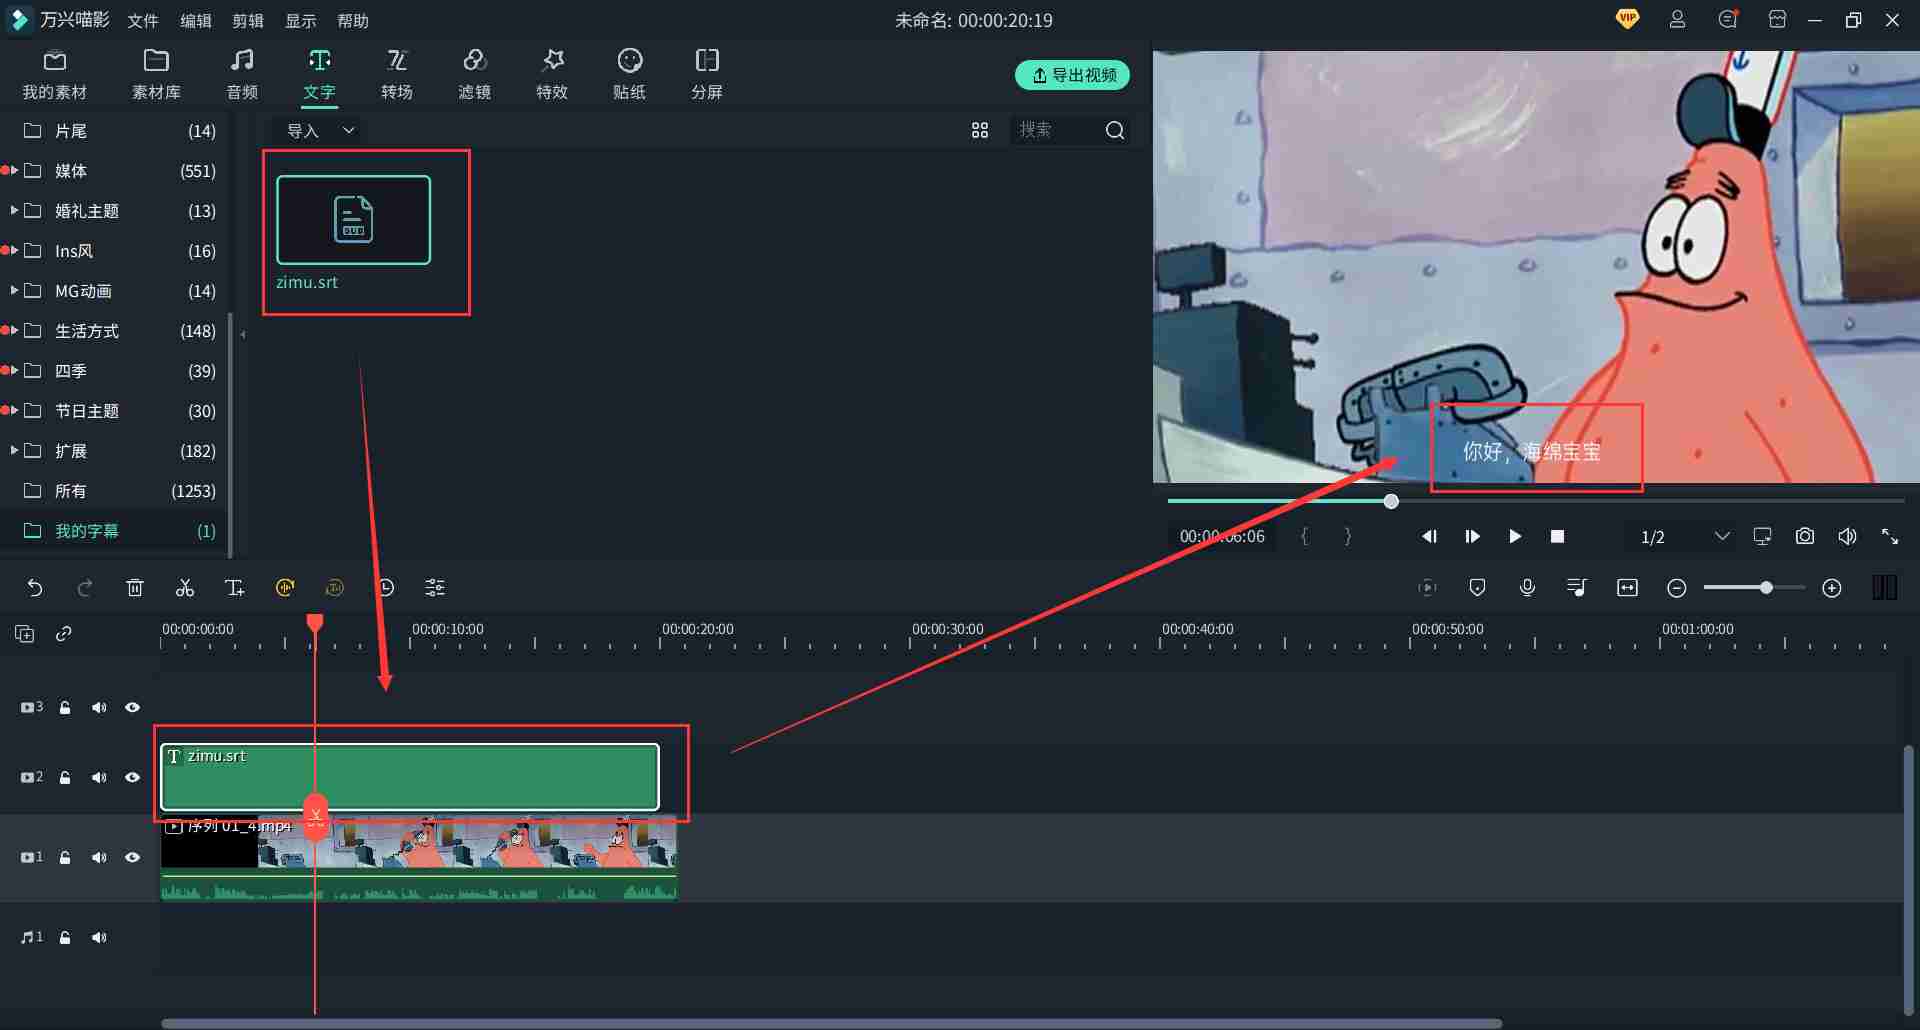Open the 编辑 menu

[196, 21]
